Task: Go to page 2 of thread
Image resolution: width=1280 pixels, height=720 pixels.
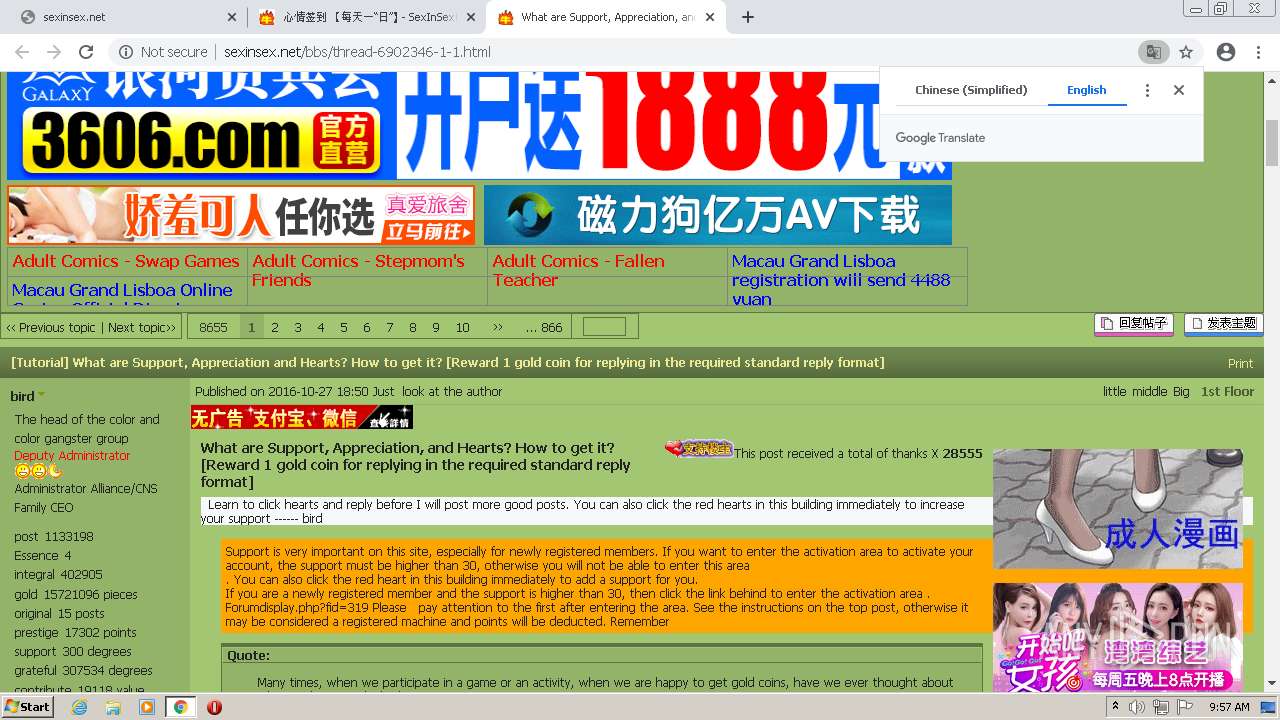Action: coord(275,327)
